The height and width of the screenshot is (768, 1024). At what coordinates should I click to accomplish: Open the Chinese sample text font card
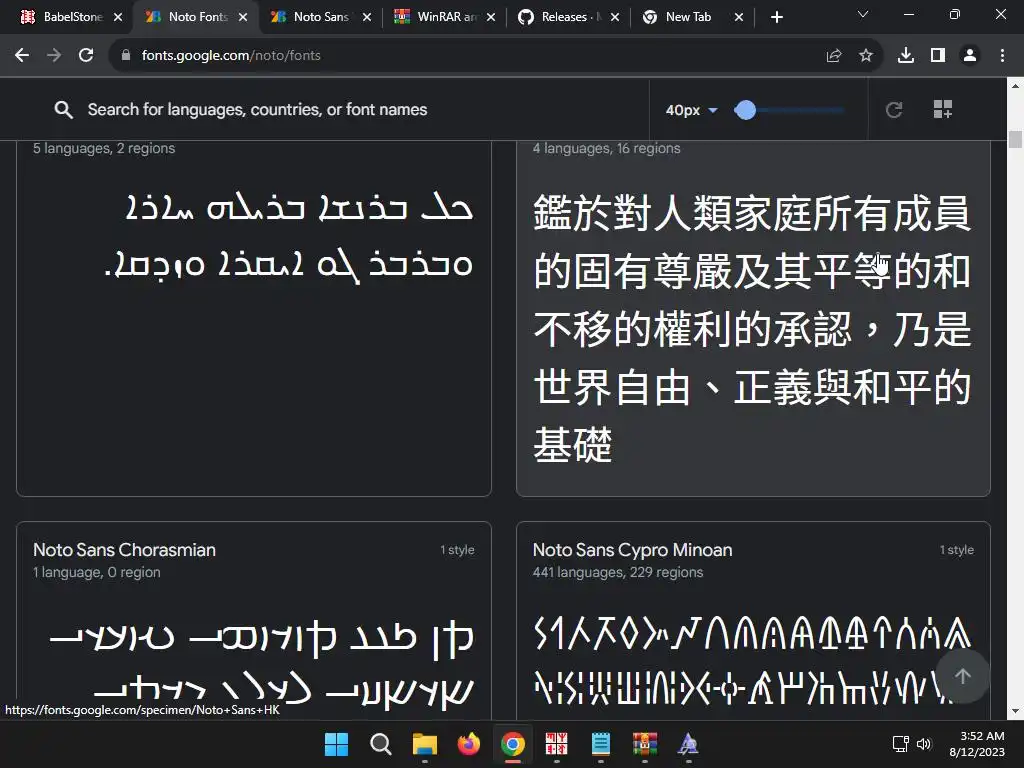click(753, 318)
